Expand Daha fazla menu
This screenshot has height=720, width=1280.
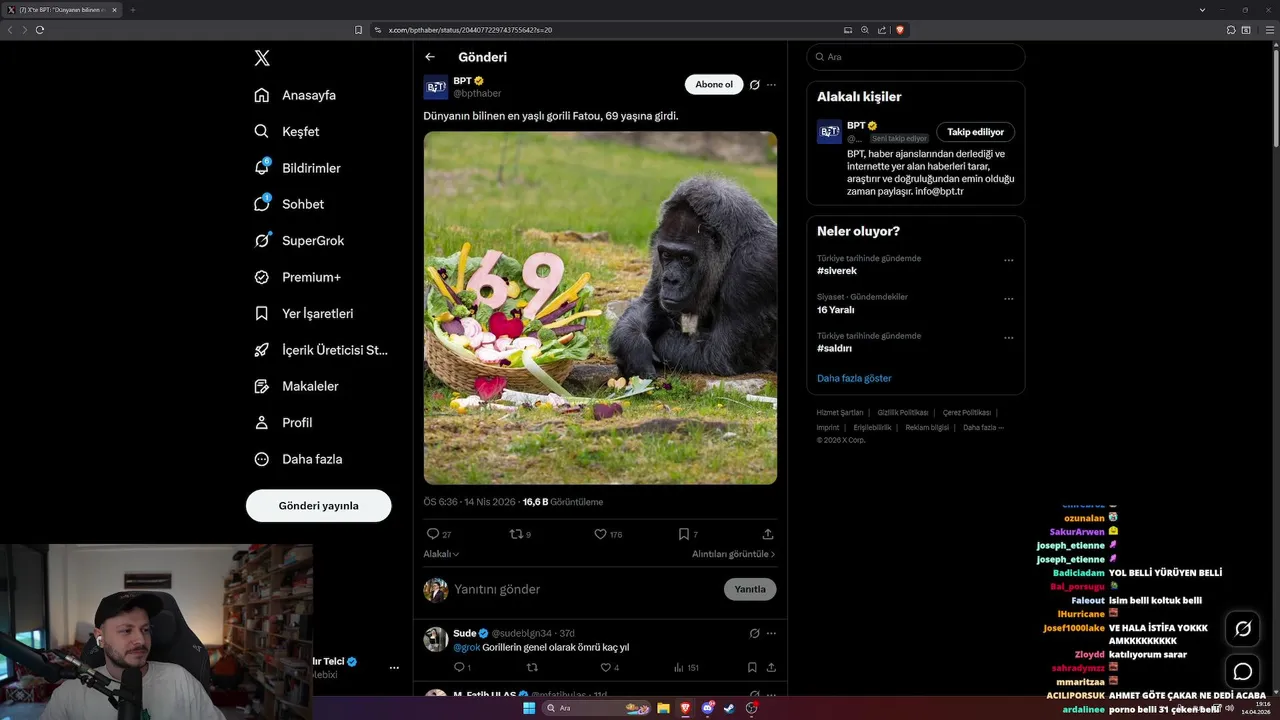pyautogui.click(x=298, y=459)
